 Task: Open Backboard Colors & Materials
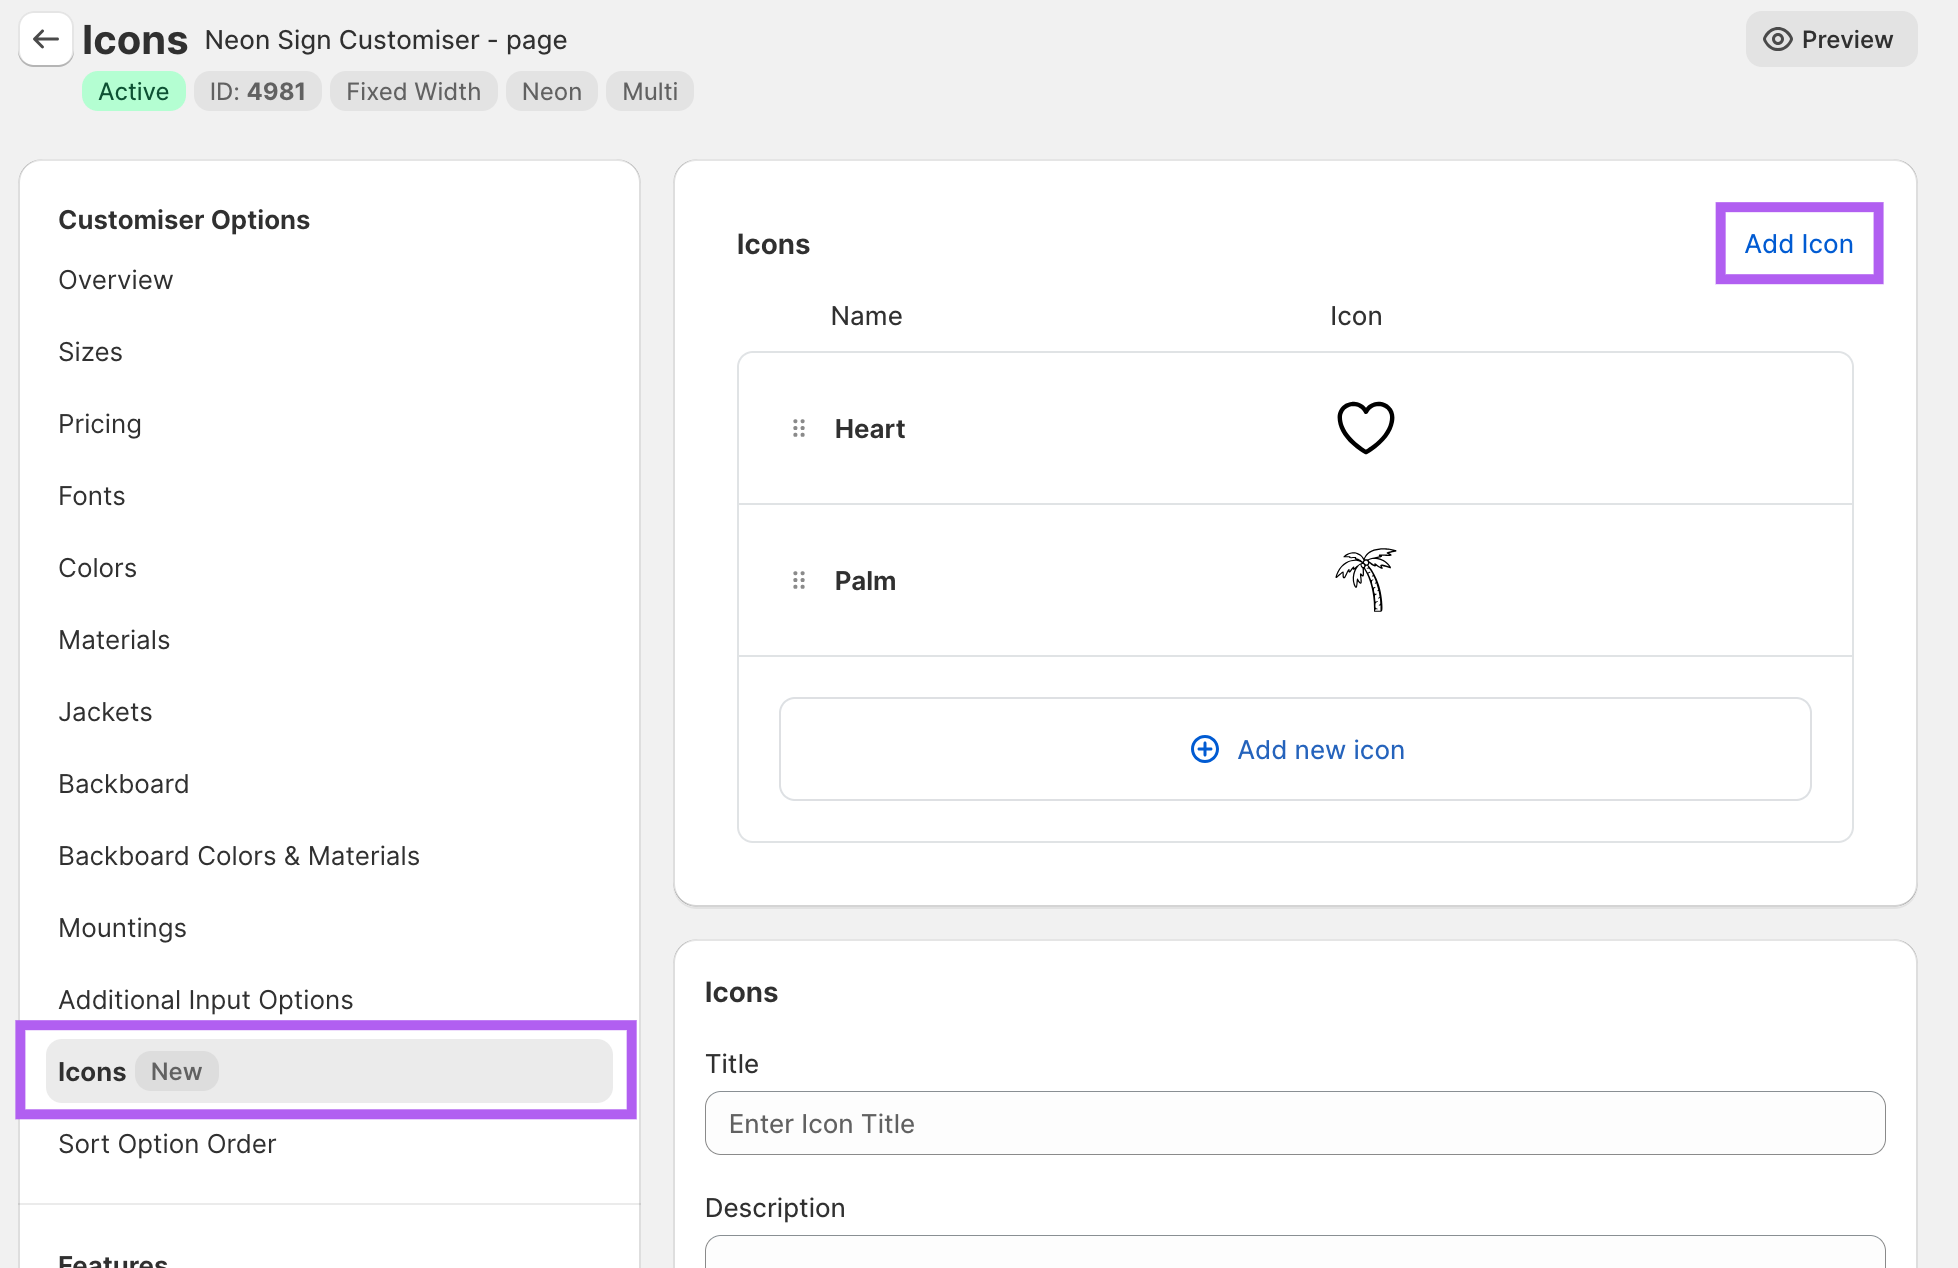point(239,856)
